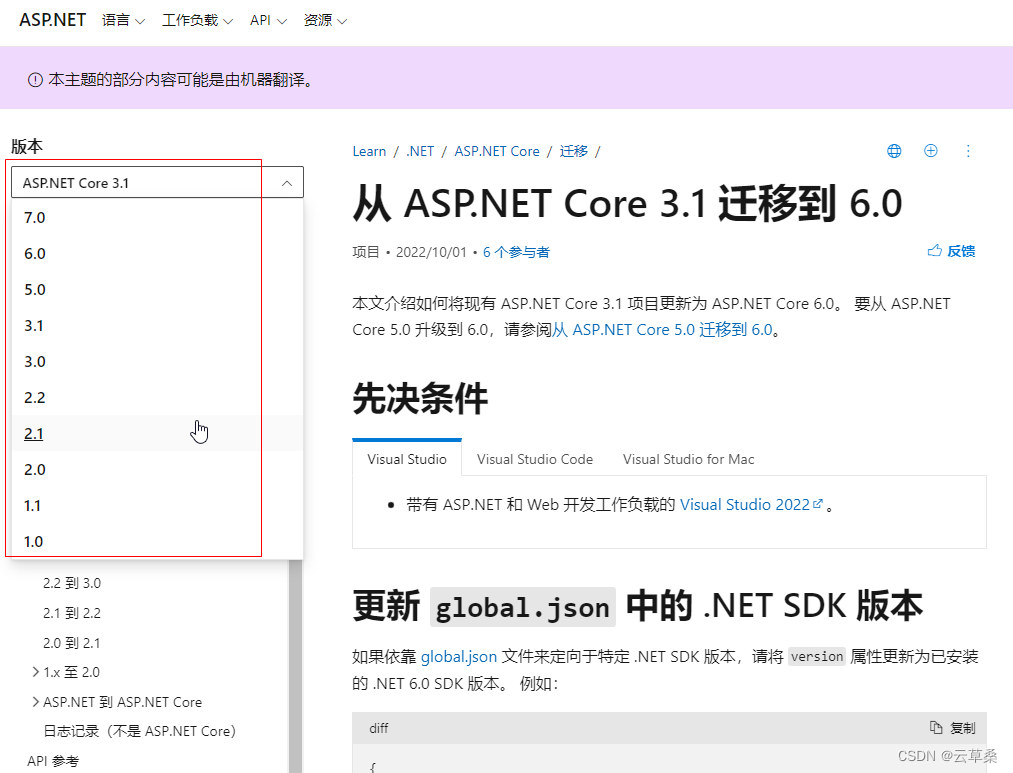Select version 3.1 from the list
Screen dimensions: 1013x773
coord(157,325)
